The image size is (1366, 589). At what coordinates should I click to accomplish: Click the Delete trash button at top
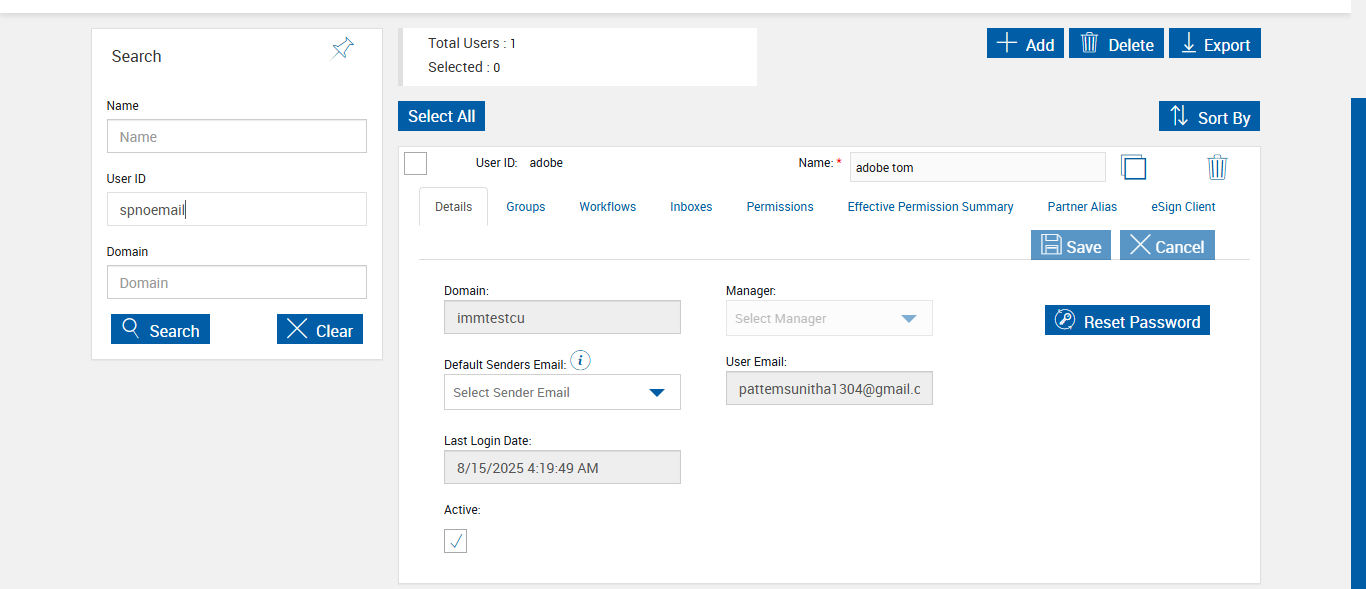point(1116,44)
